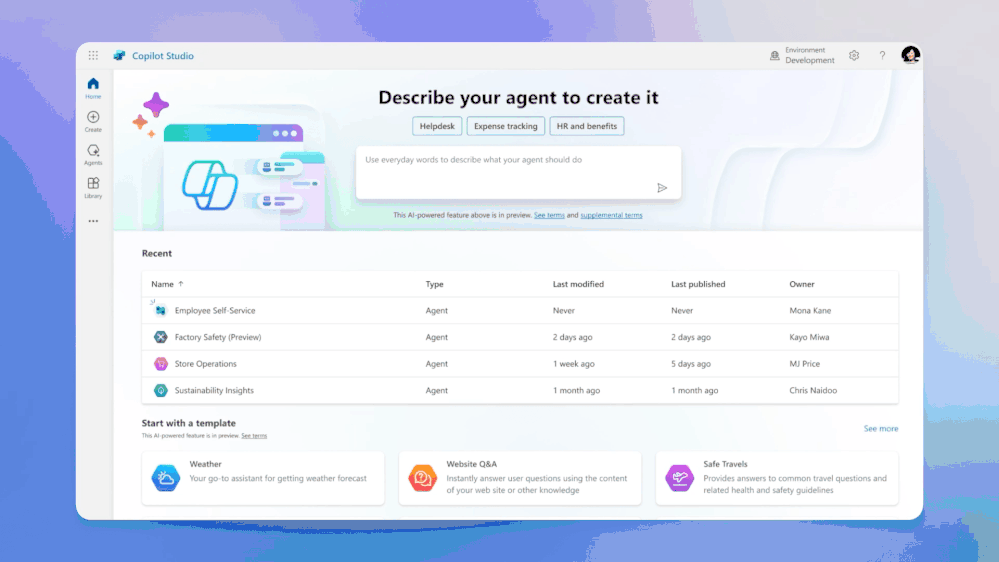Open Agents in the sidebar
Viewport: 999px width, 562px height.
93,154
